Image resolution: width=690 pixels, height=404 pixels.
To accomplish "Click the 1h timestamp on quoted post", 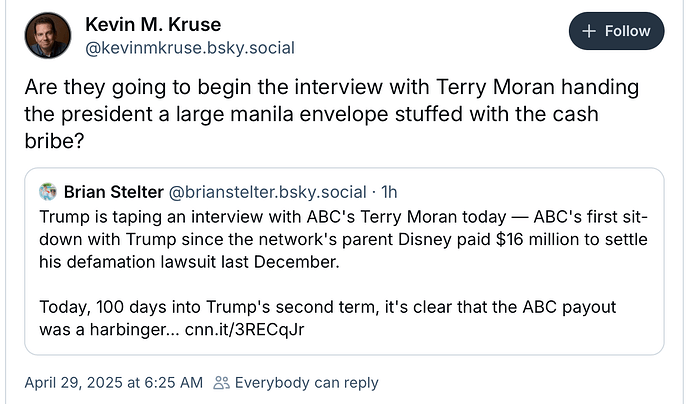I will 389,192.
